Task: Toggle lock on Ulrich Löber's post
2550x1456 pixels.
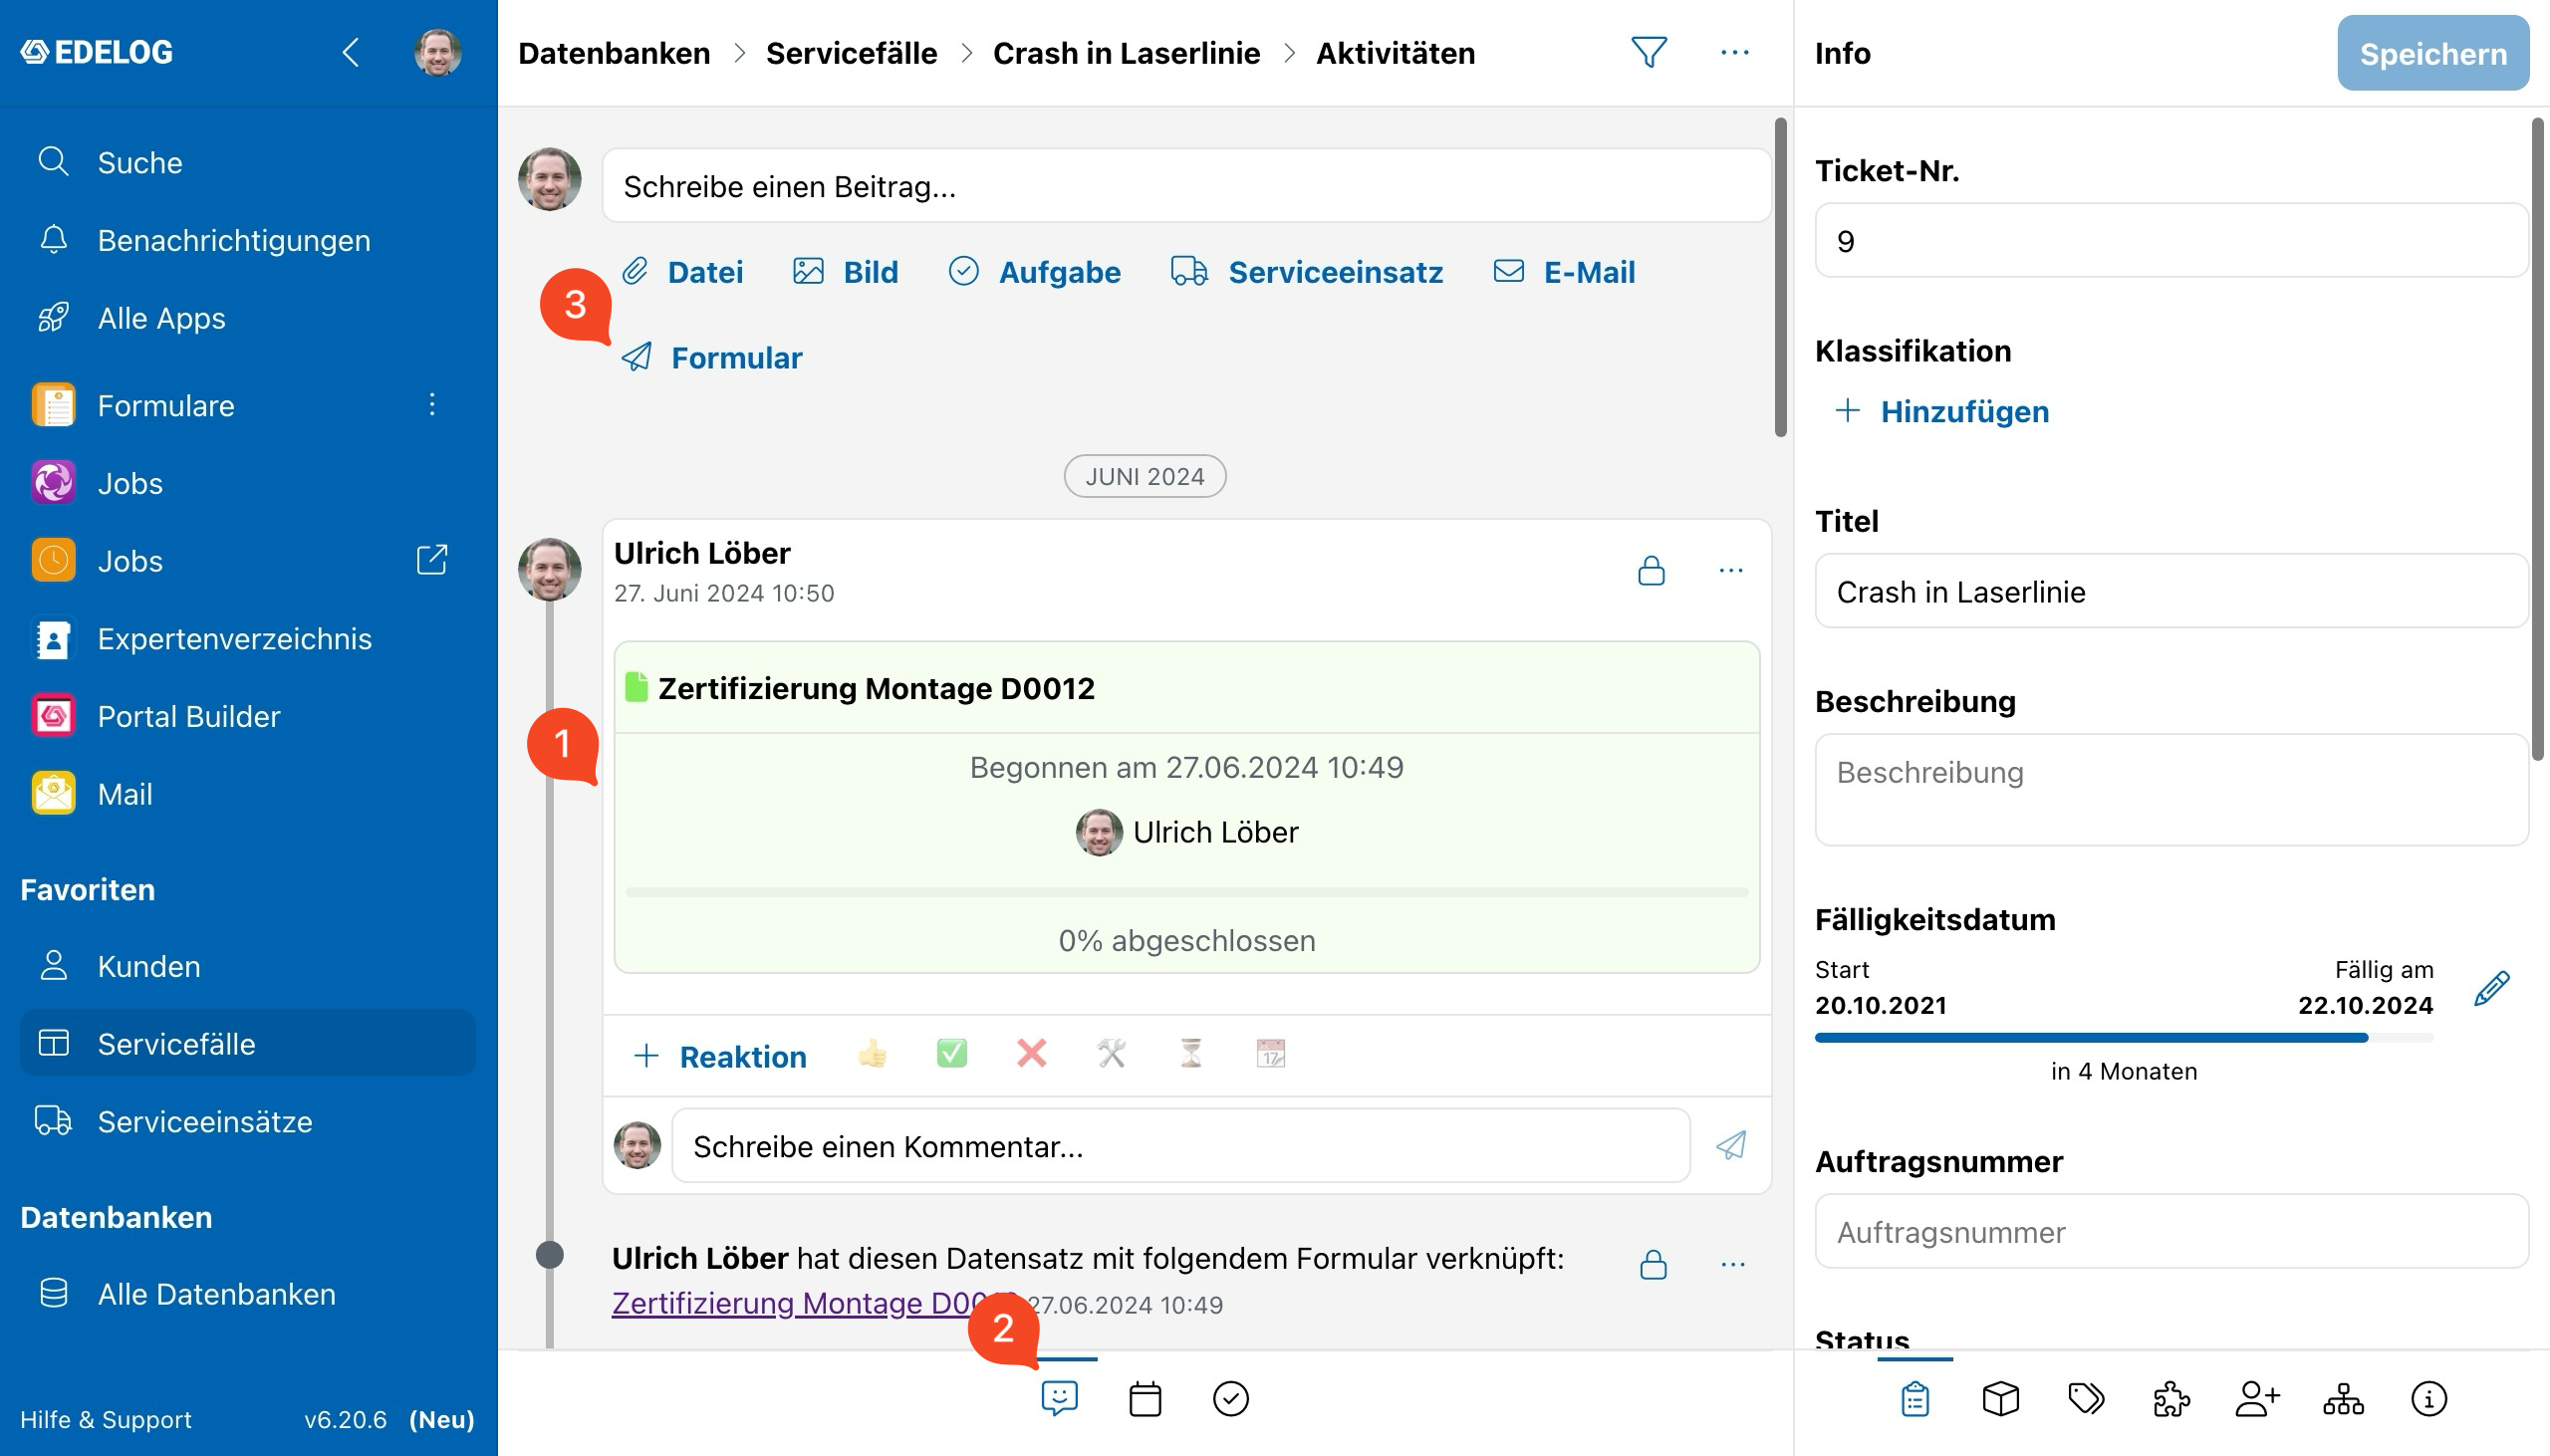Action: [1651, 571]
